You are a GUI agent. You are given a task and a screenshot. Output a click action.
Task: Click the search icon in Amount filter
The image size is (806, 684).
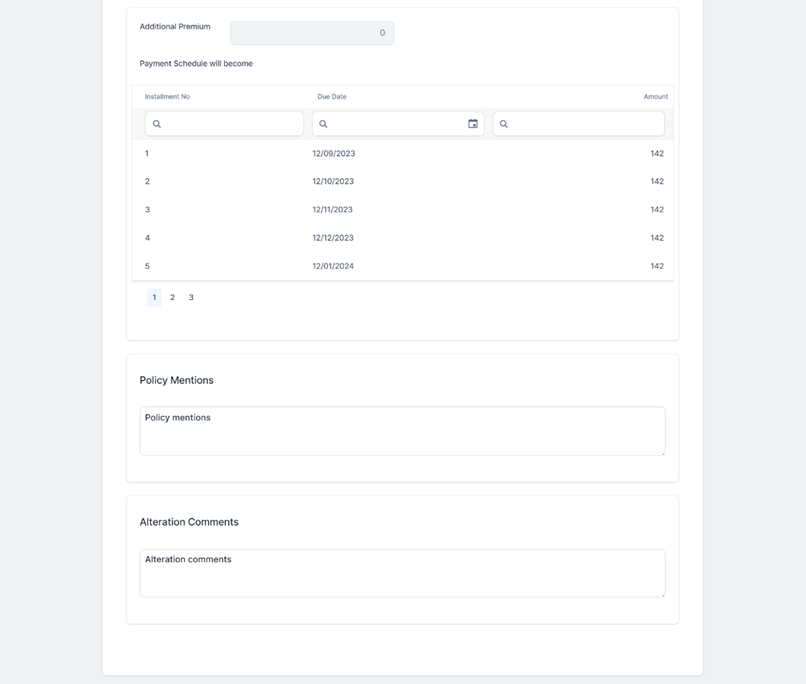(x=504, y=124)
